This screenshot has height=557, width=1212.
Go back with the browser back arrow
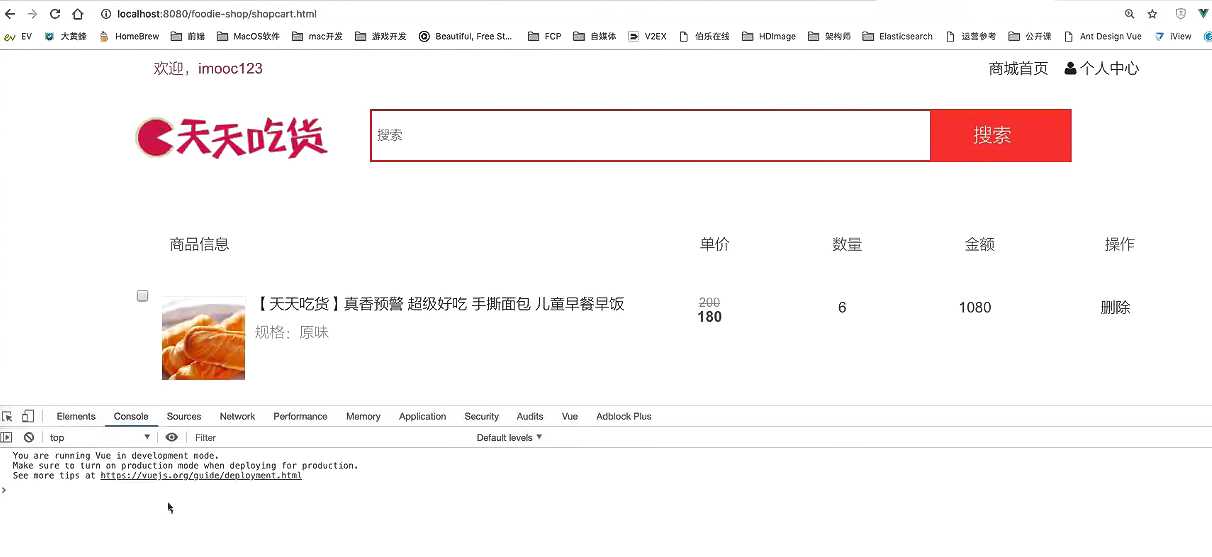point(10,14)
